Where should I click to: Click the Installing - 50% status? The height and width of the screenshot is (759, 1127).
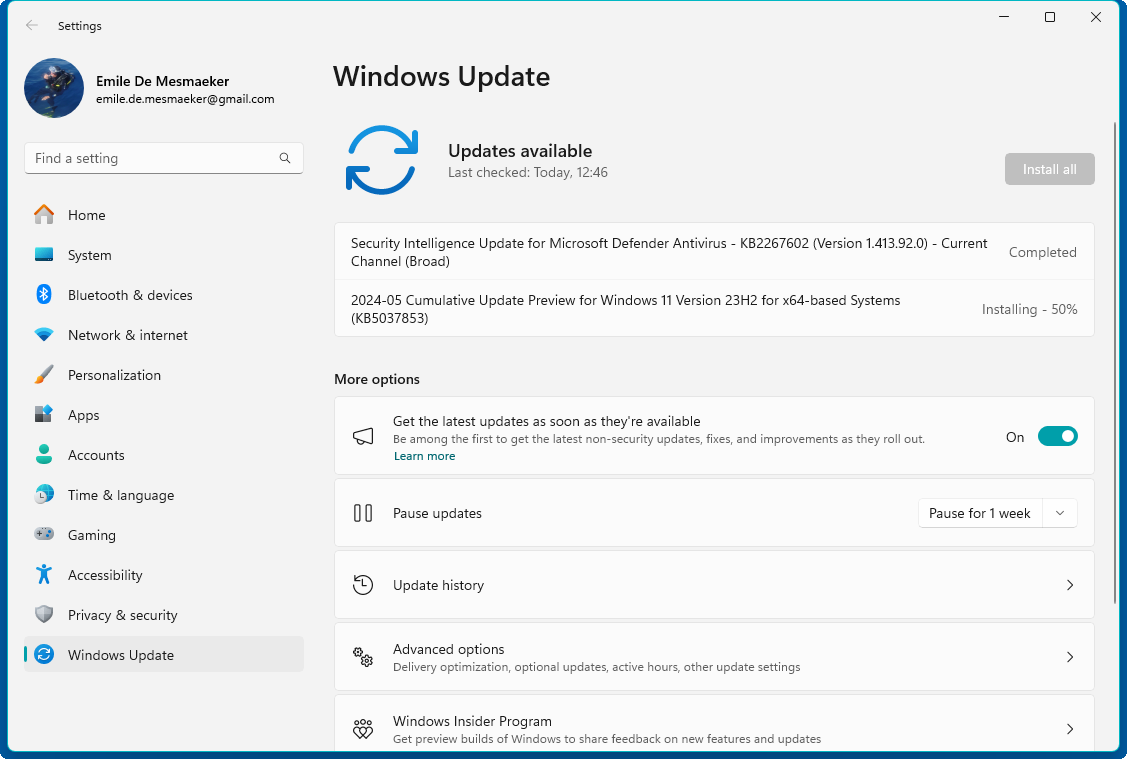[x=1029, y=309]
